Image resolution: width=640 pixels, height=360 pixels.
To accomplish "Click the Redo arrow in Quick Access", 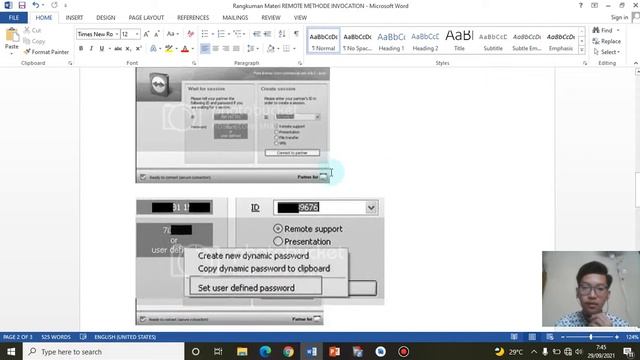I will tap(54, 5).
